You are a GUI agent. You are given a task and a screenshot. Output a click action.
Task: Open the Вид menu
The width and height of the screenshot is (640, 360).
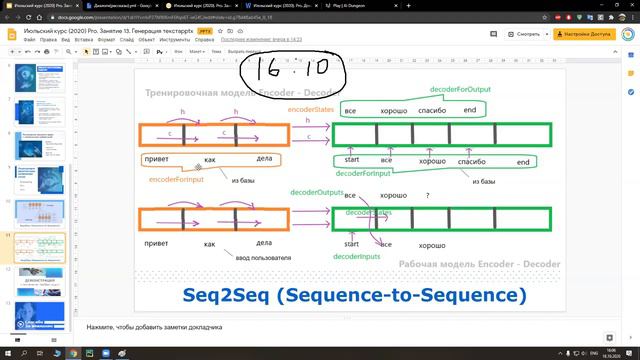point(66,40)
